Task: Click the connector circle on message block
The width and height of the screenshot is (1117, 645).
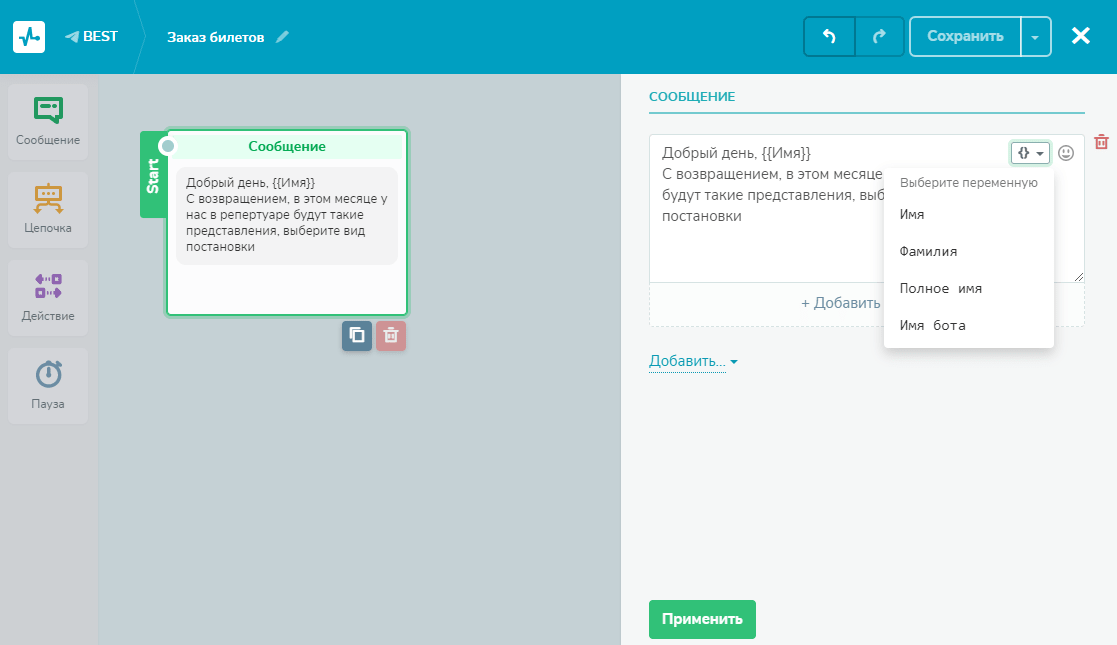Action: pos(168,146)
